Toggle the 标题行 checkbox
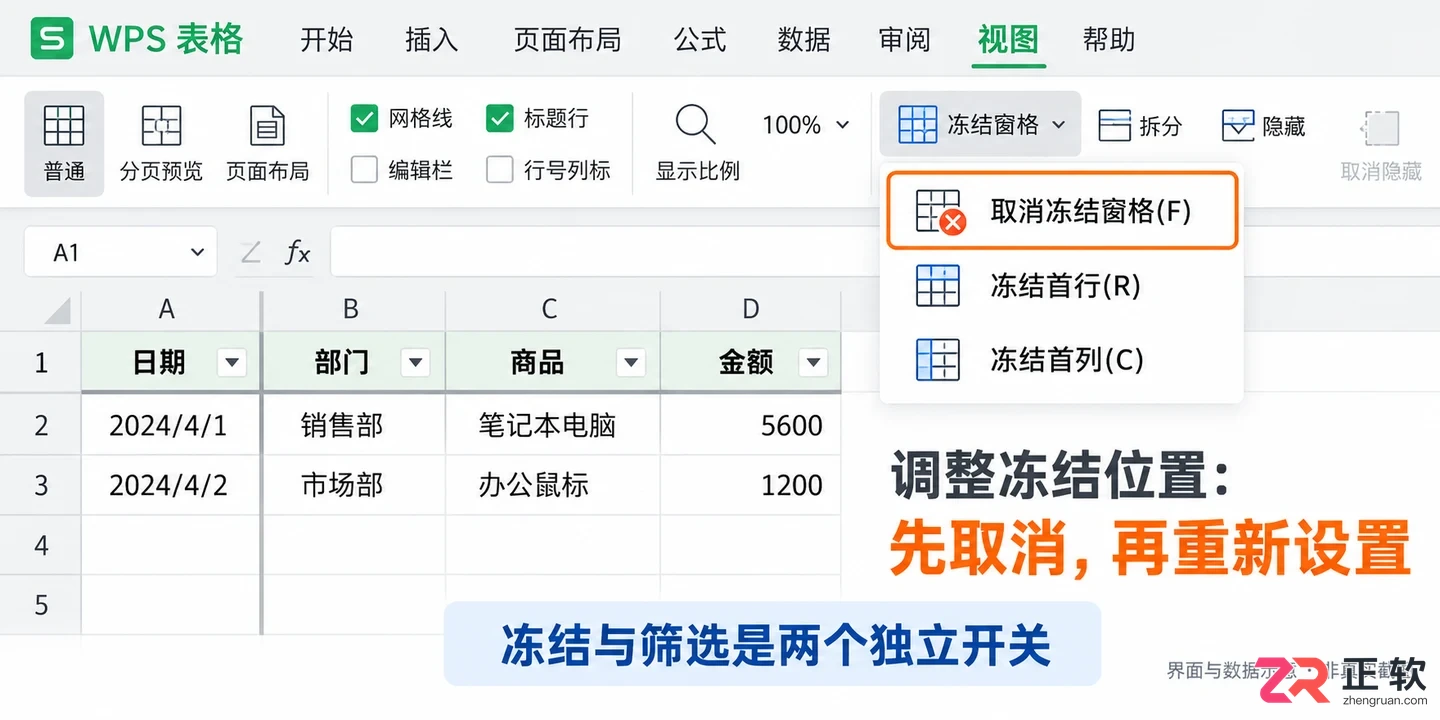Image resolution: width=1440 pixels, height=720 pixels. coord(499,118)
